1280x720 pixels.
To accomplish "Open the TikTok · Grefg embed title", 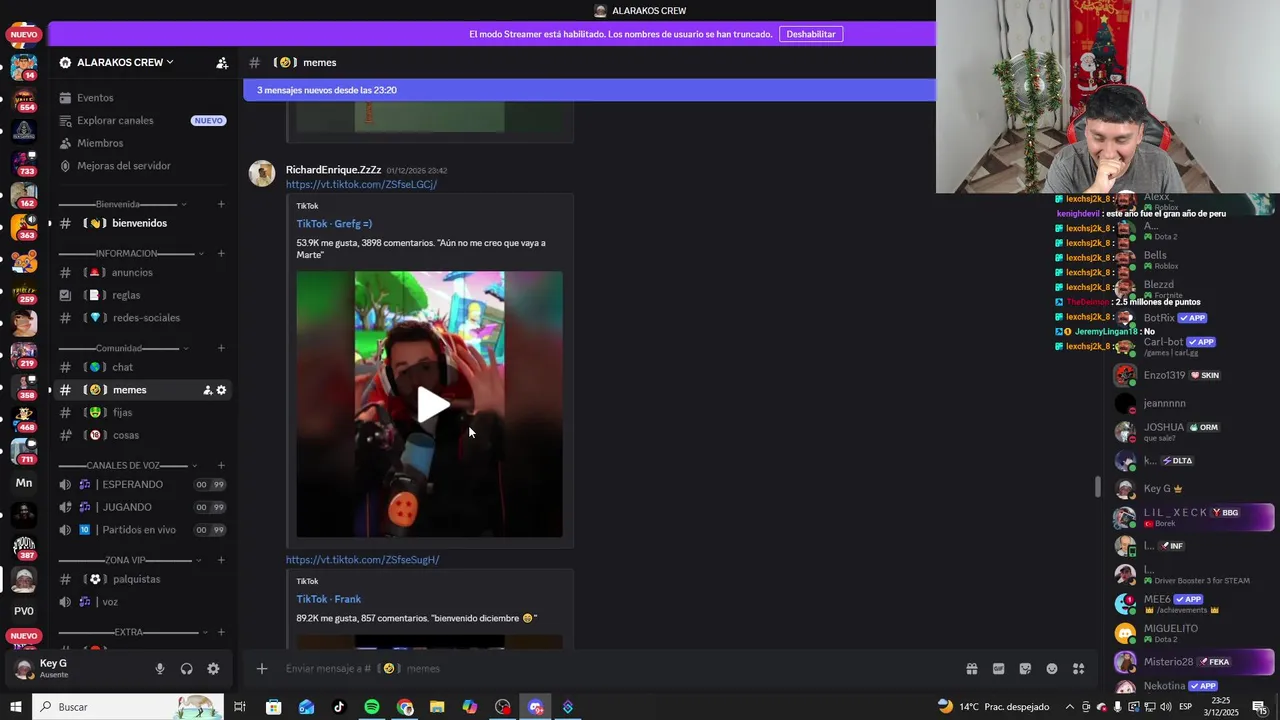I will tap(334, 224).
